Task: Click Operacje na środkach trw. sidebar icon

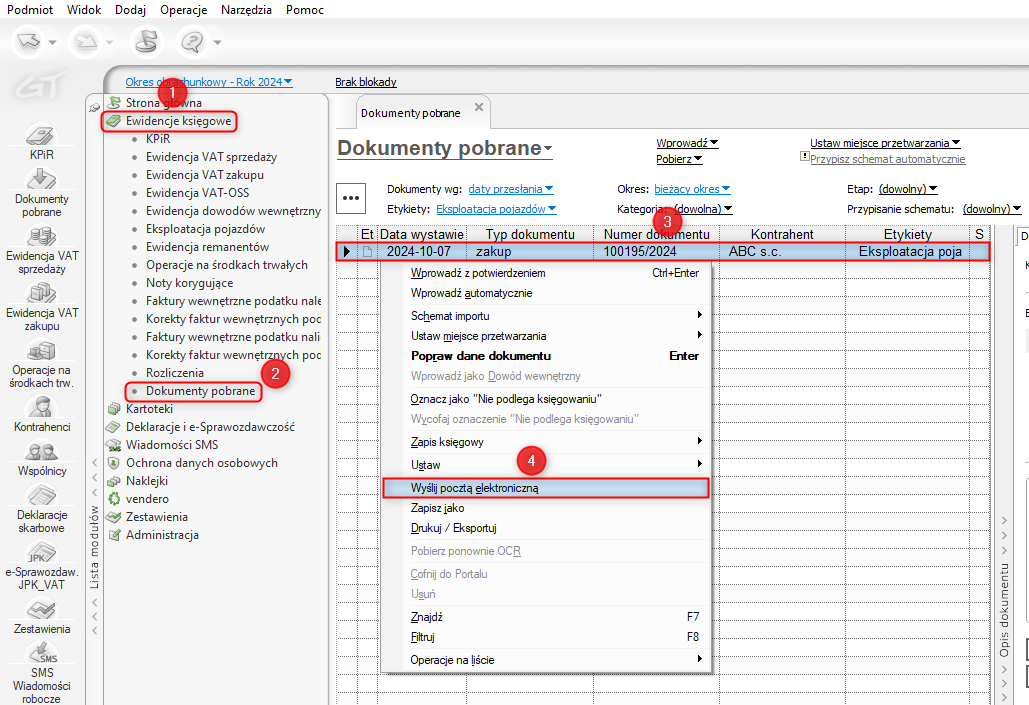Action: (41, 350)
